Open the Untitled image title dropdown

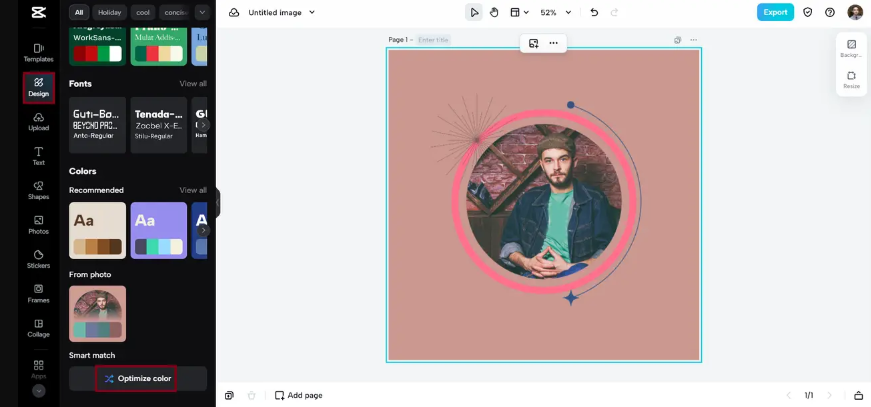point(282,12)
